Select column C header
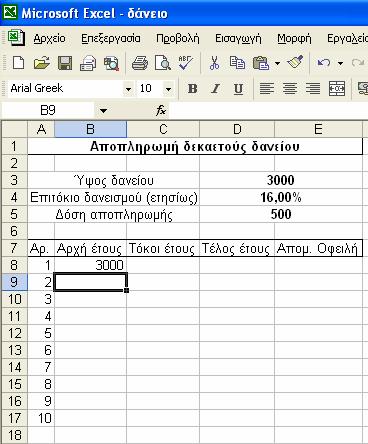This screenshot has height=444, width=368. pyautogui.click(x=163, y=129)
